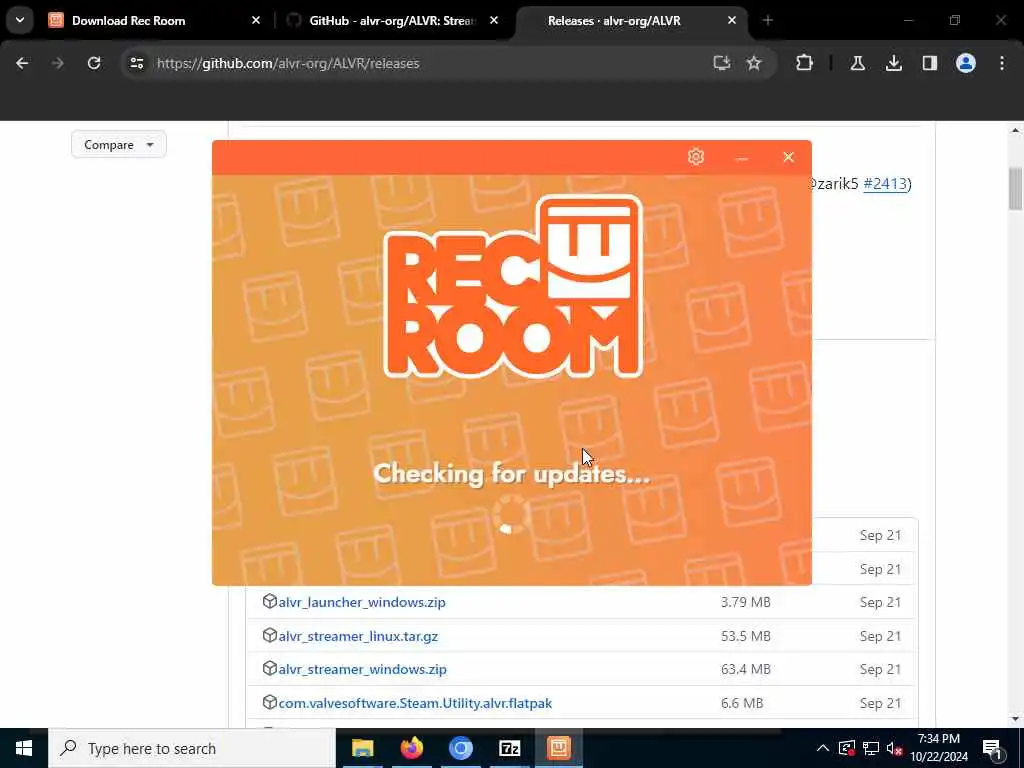Open Rec Room launcher settings gear
The height and width of the screenshot is (768, 1024).
[696, 157]
